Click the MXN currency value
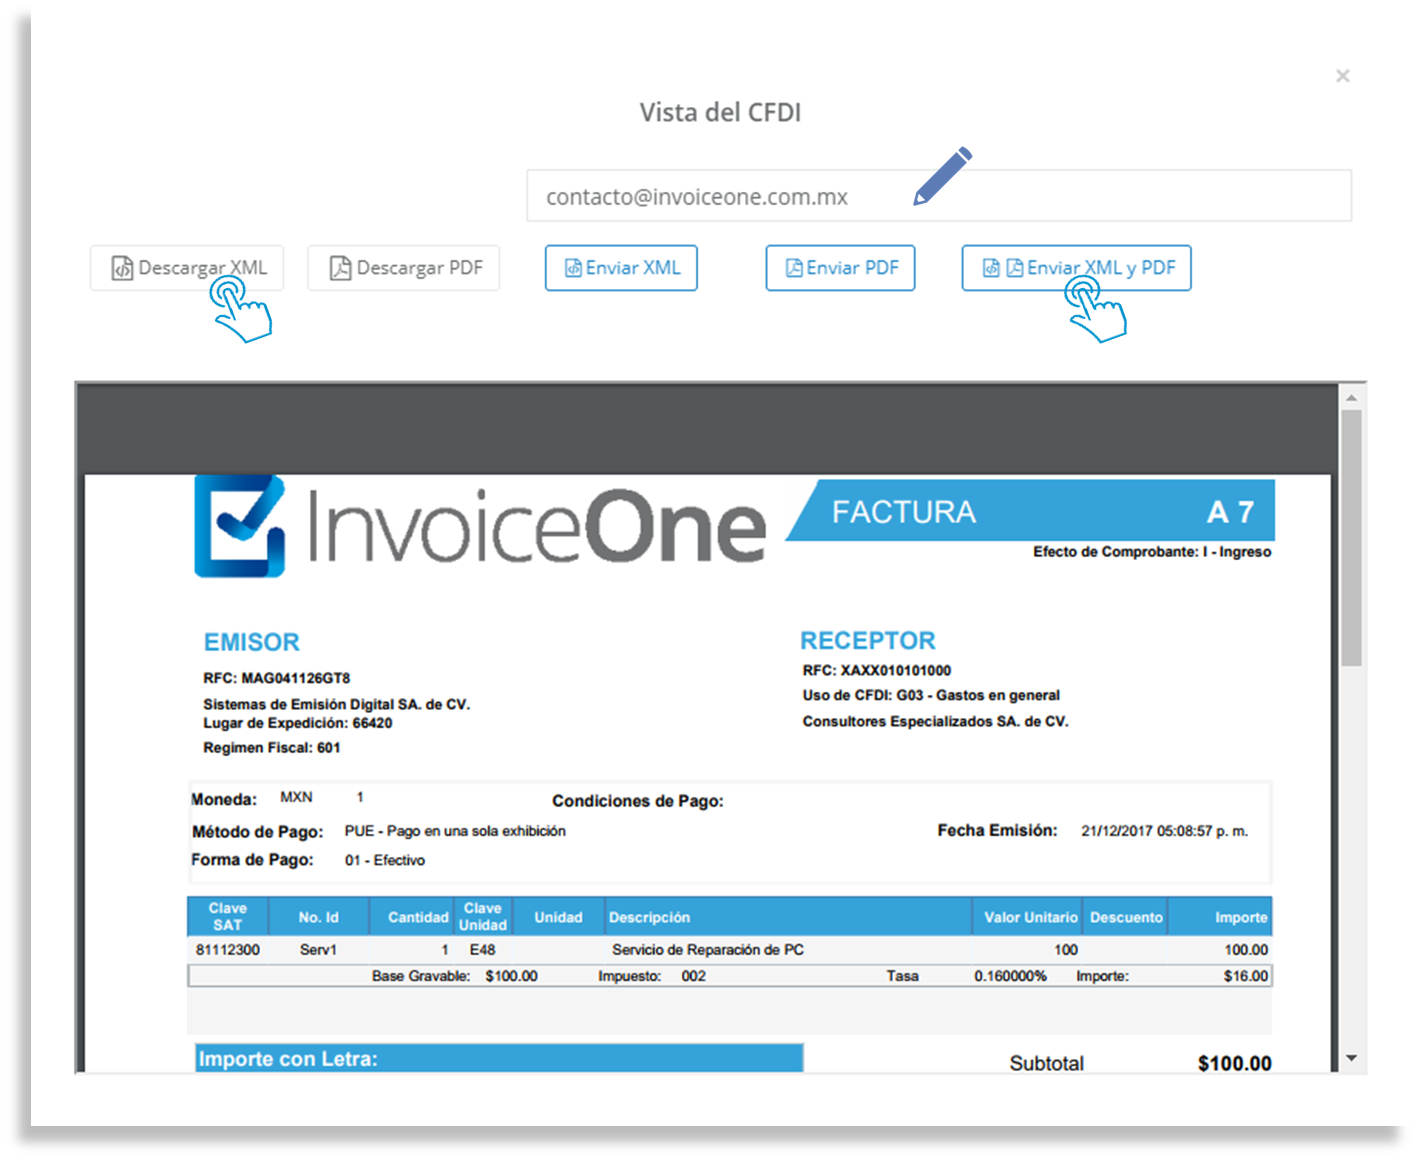This screenshot has width=1415, height=1159. click(296, 797)
